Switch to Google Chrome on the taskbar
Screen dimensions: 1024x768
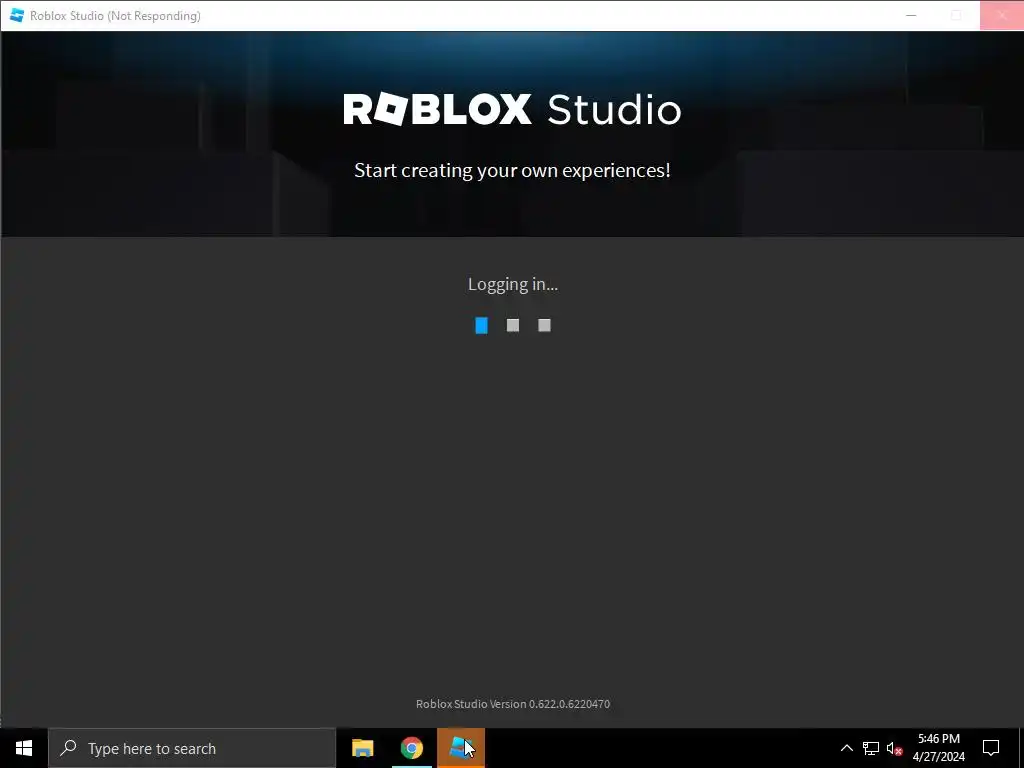[411, 748]
